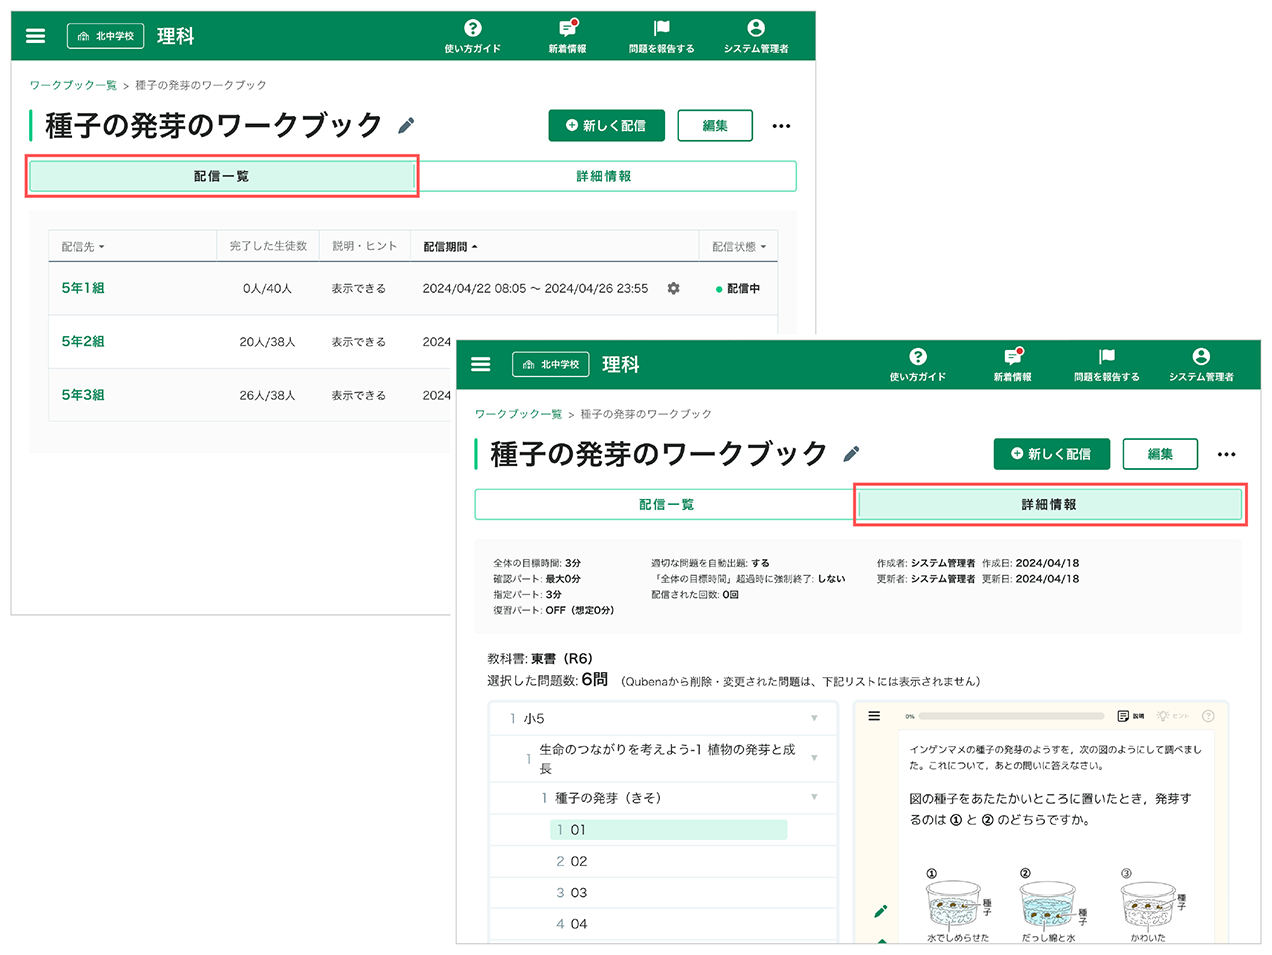Image resolution: width=1272 pixels, height=955 pixels.
Task: Switch to the red-outlined 詳細情報 tab
Action: click(x=1049, y=505)
